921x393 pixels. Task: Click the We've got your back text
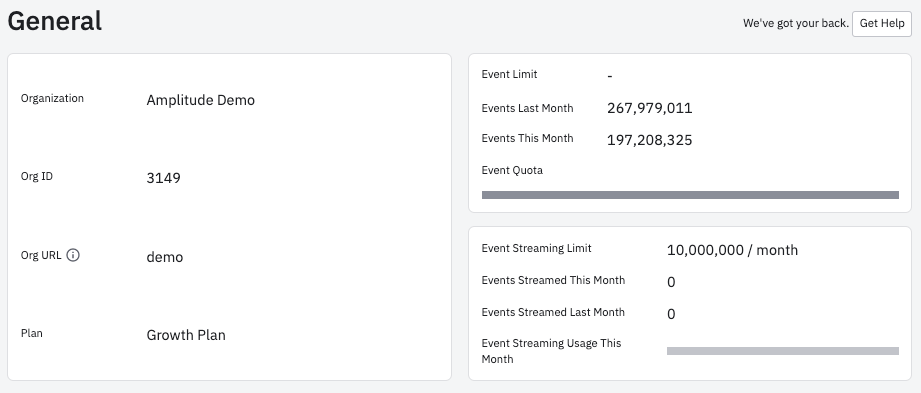tap(796, 23)
